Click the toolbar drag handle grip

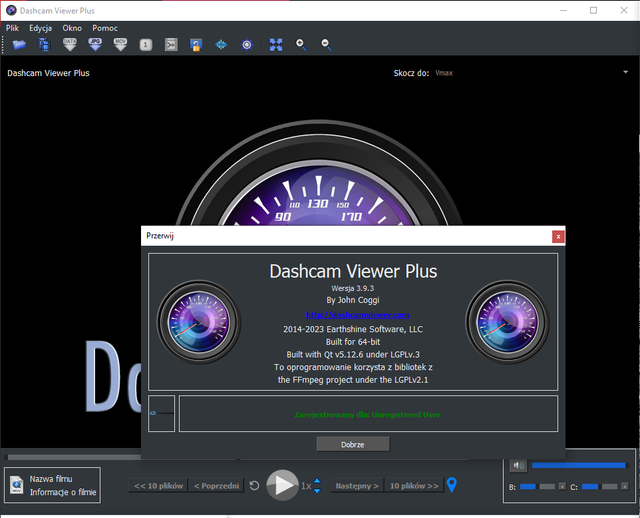click(3, 44)
